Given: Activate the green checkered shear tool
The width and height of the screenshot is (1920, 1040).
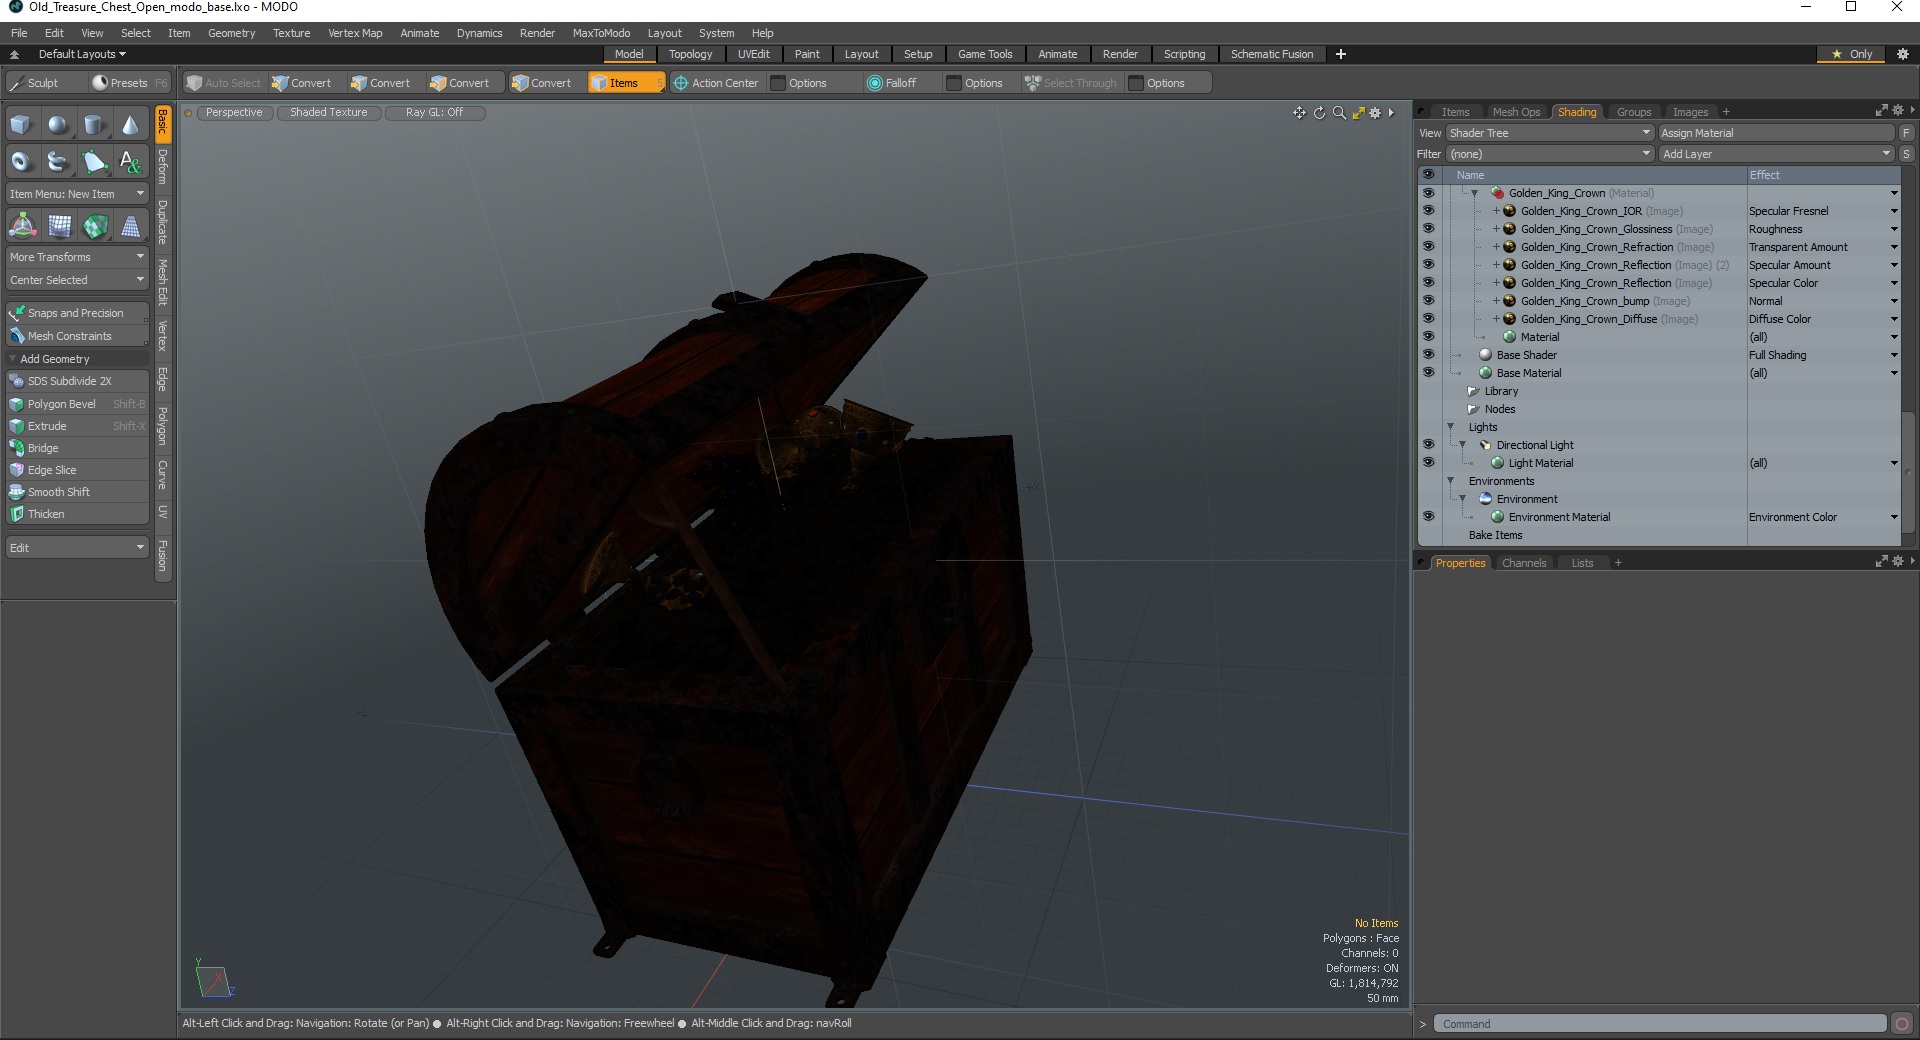Looking at the screenshot, I should [95, 226].
